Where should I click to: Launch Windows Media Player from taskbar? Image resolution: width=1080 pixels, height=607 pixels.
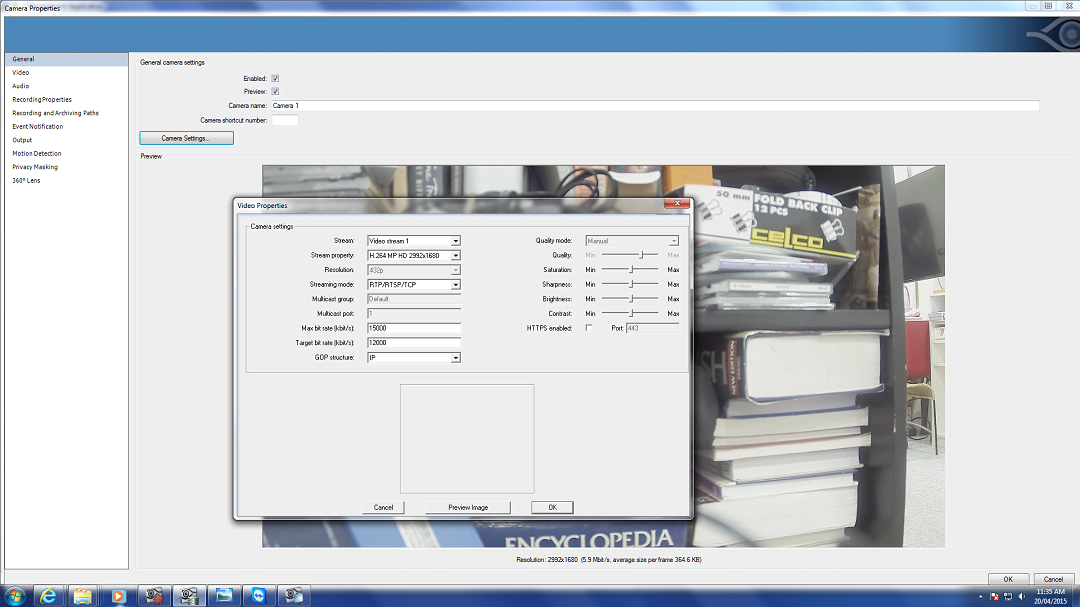pyautogui.click(x=118, y=595)
